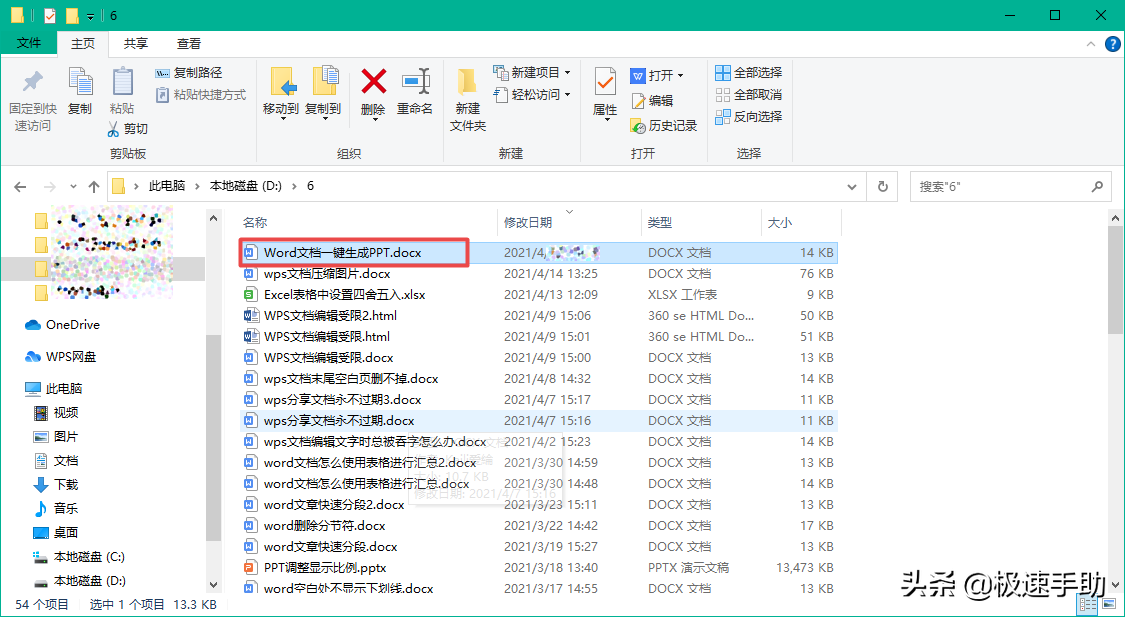Click 本地磁盘 (D:) in the address bar
Image resolution: width=1125 pixels, height=617 pixels.
click(x=245, y=186)
